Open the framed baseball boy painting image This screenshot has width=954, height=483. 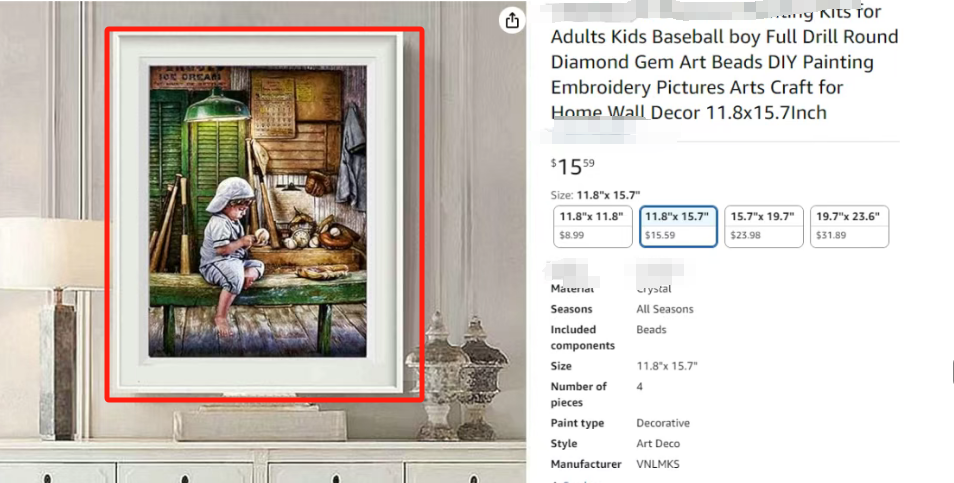tap(258, 211)
